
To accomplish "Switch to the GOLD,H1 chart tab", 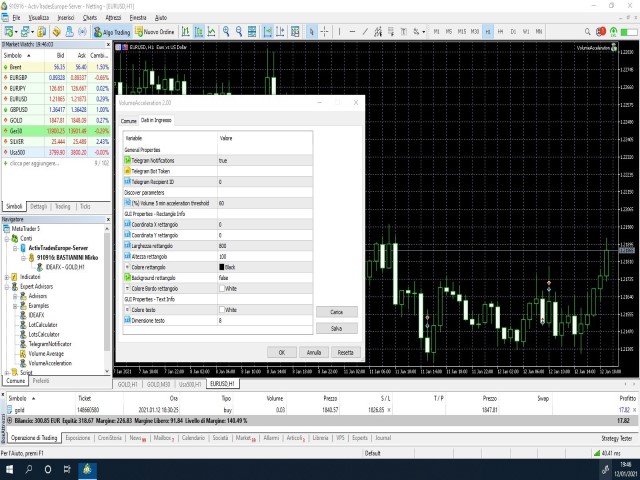I will click(128, 384).
